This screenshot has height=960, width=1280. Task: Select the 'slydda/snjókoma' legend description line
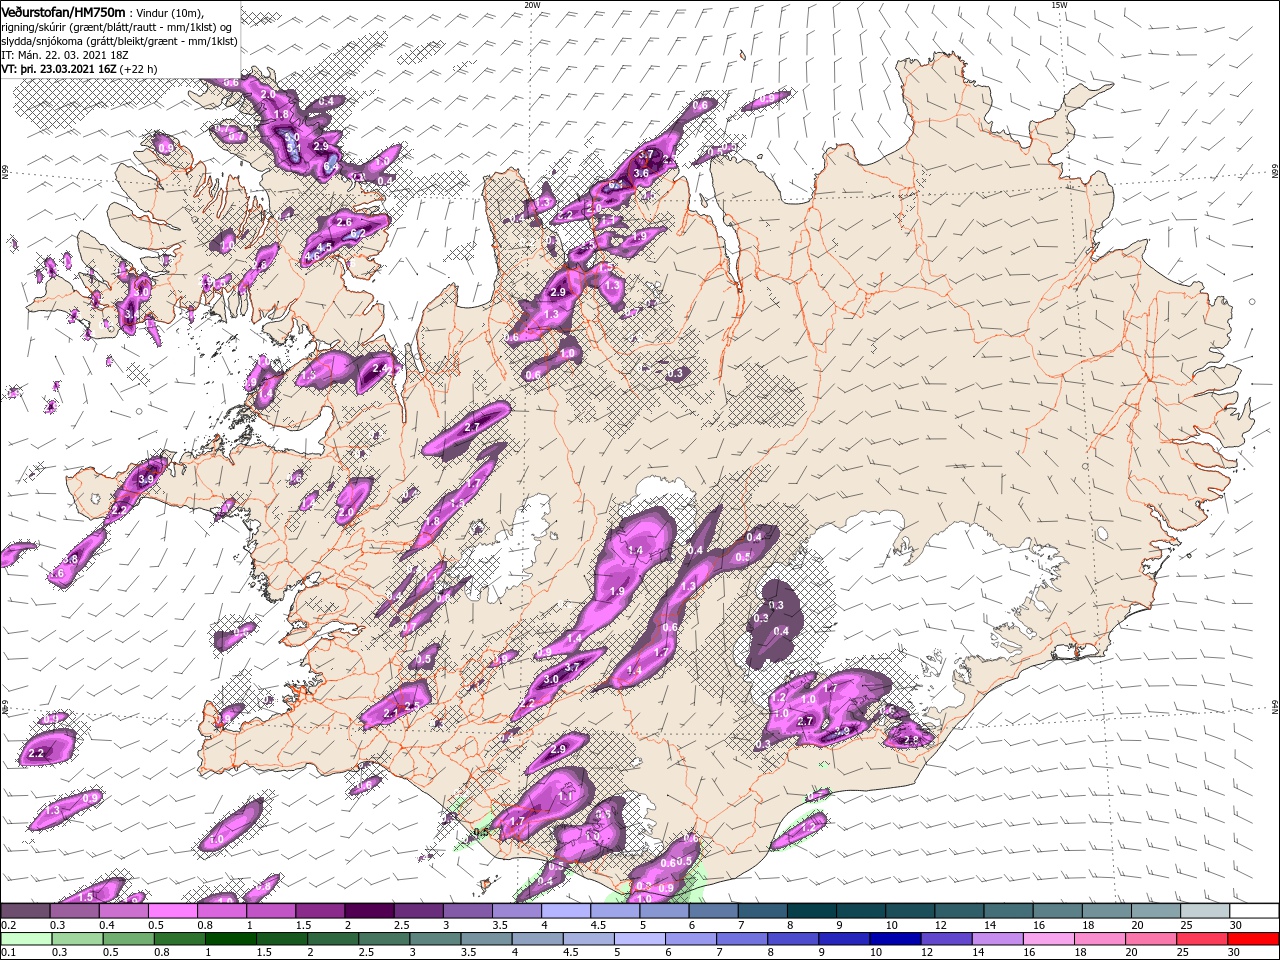click(x=119, y=41)
